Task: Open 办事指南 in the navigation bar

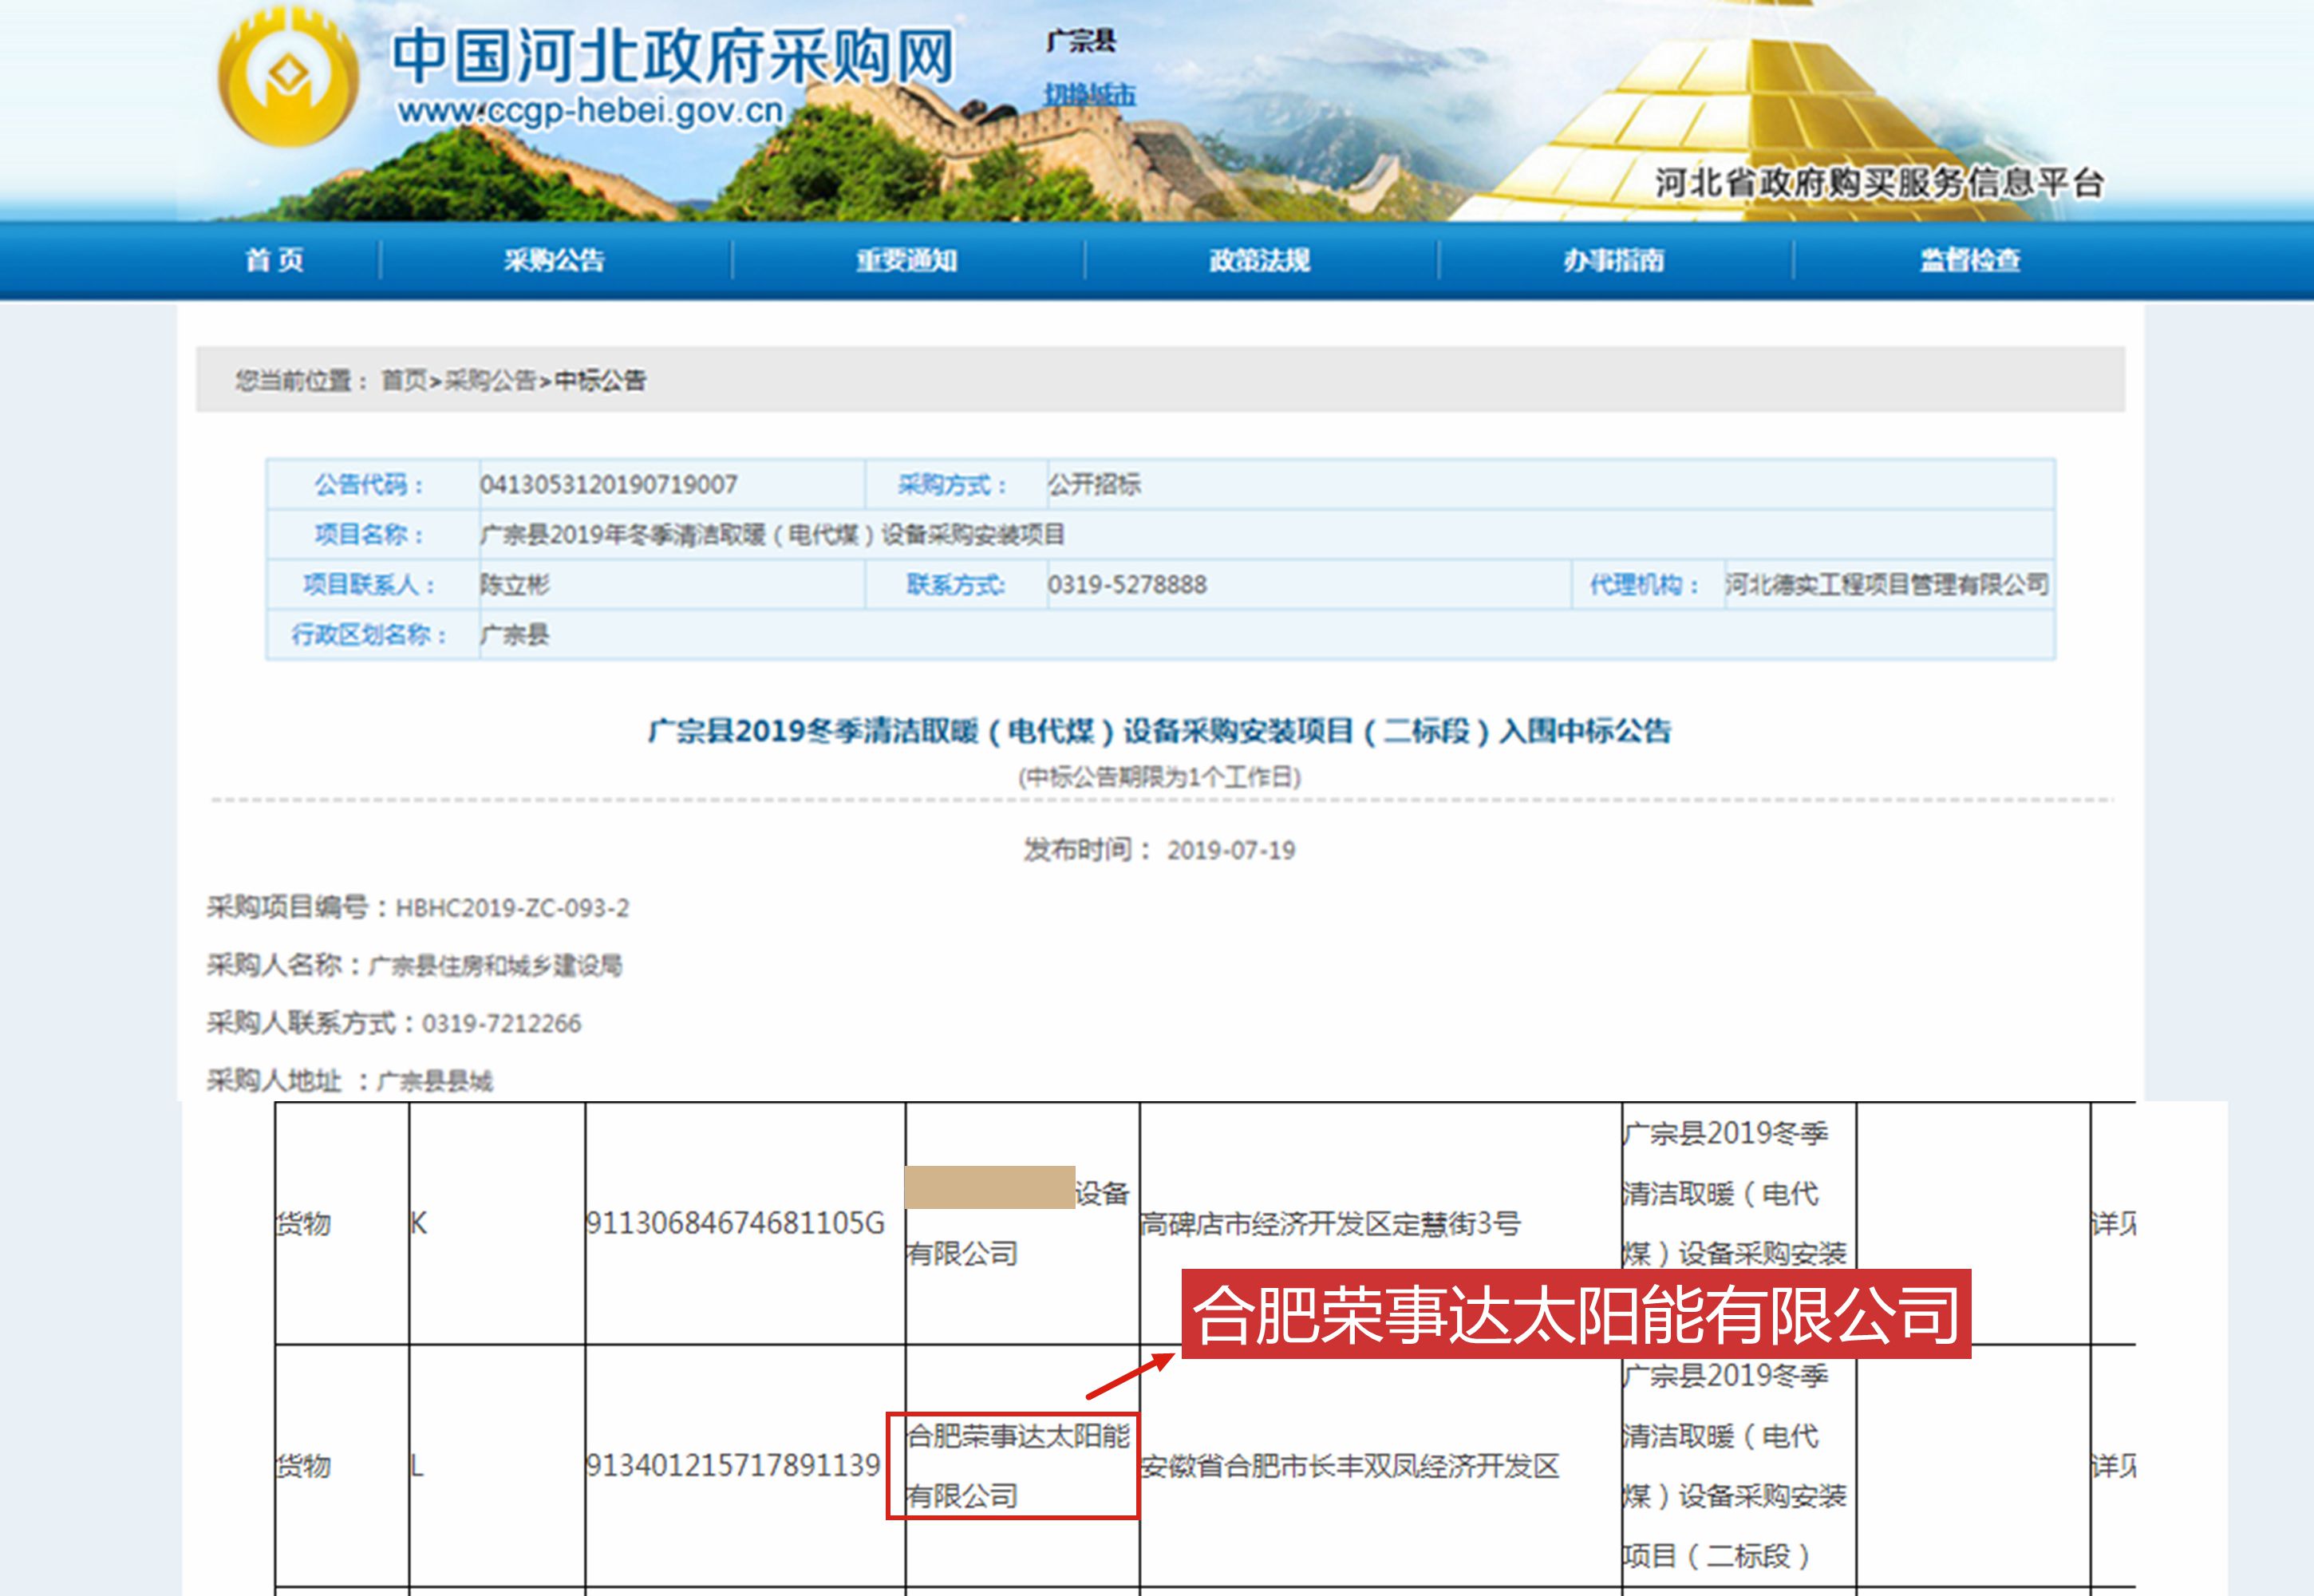Action: [x=1613, y=260]
